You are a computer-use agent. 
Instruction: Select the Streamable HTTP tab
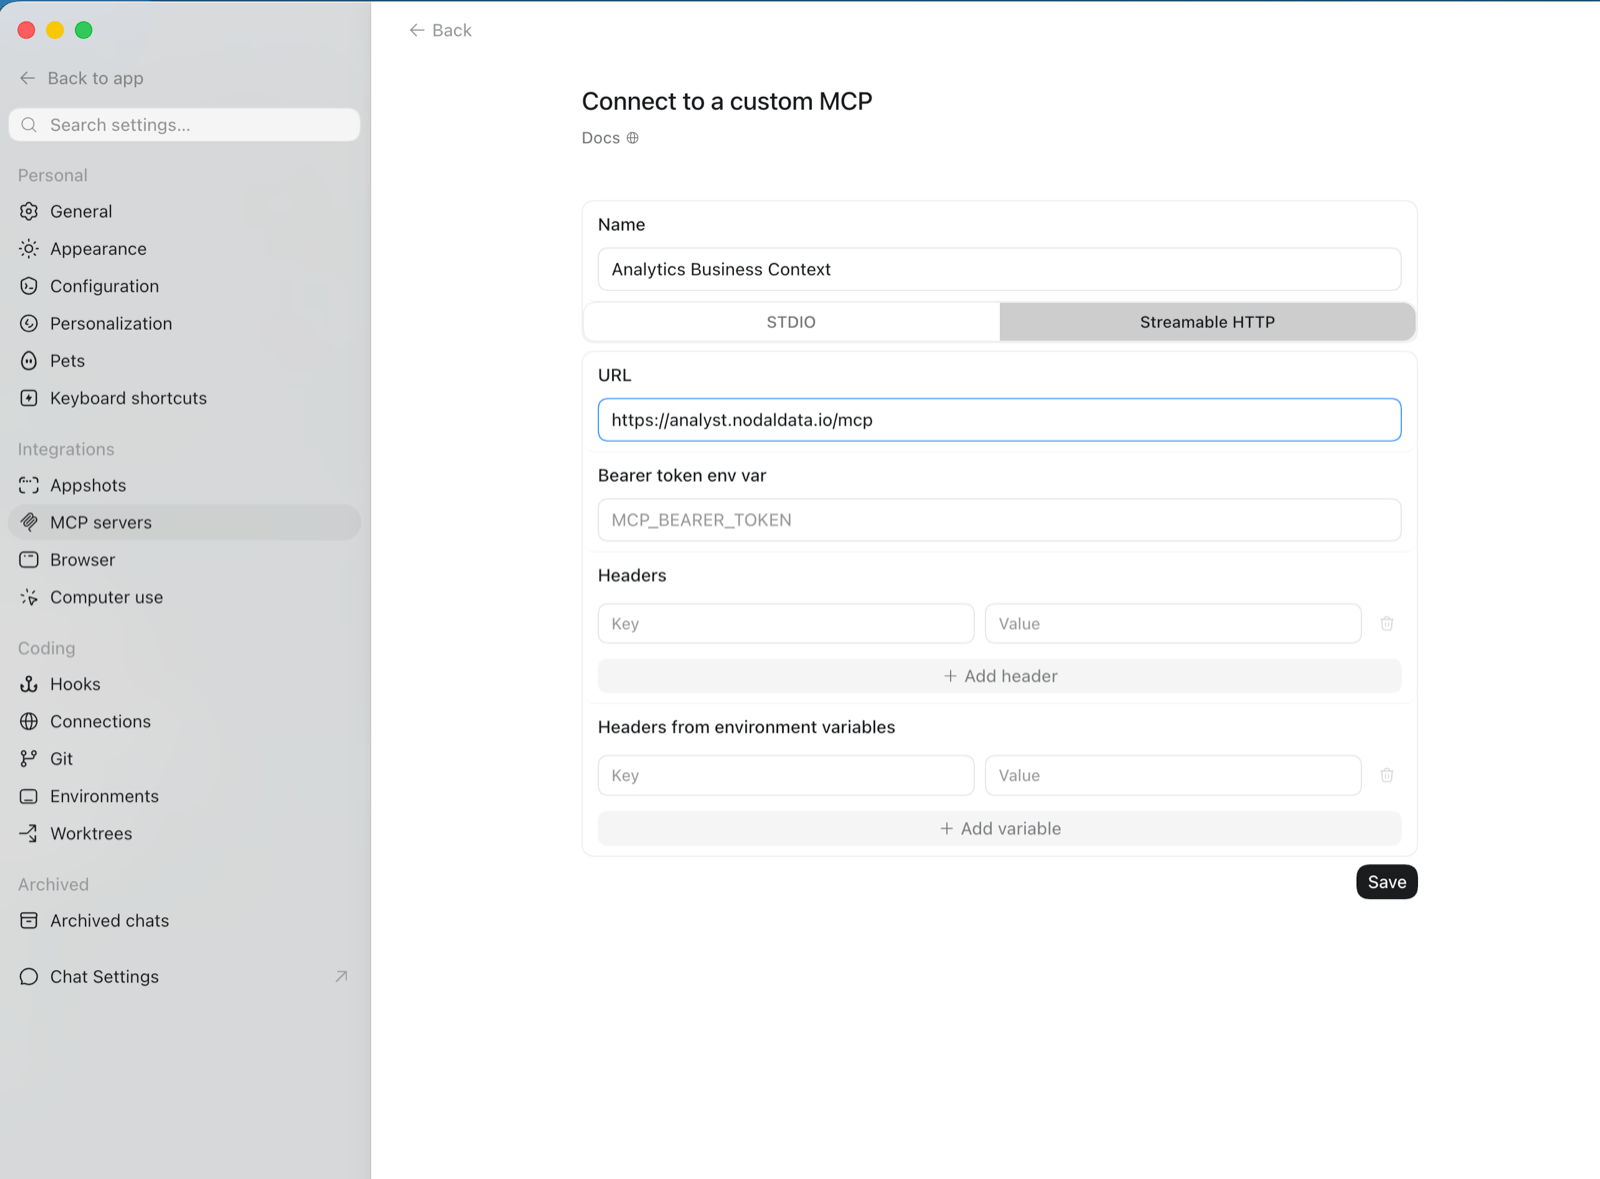(x=1207, y=322)
